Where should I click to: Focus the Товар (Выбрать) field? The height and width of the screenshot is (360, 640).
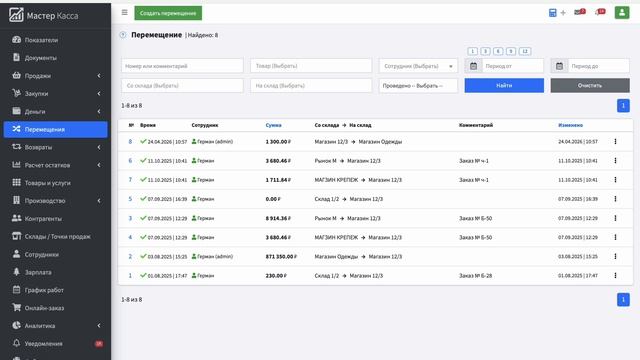311,66
